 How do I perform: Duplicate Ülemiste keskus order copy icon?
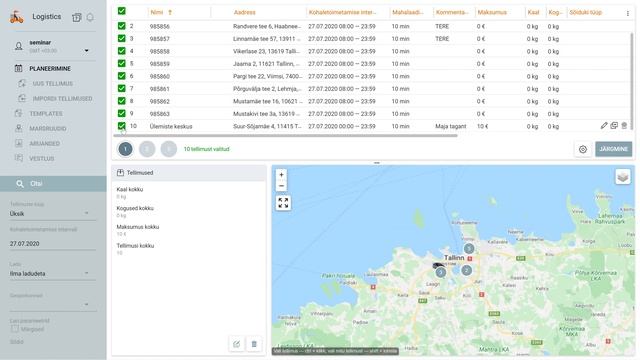coord(614,126)
